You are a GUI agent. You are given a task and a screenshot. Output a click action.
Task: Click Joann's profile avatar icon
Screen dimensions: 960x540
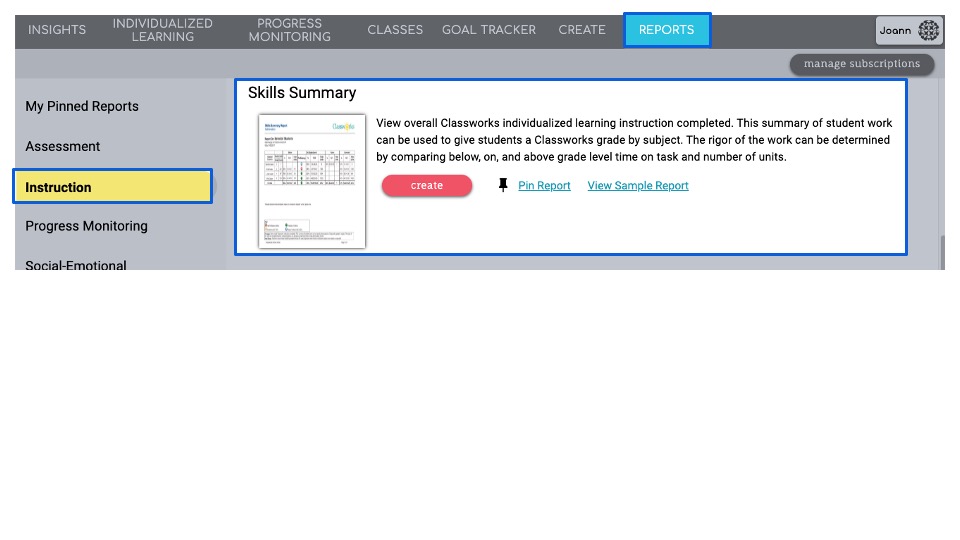click(x=928, y=30)
